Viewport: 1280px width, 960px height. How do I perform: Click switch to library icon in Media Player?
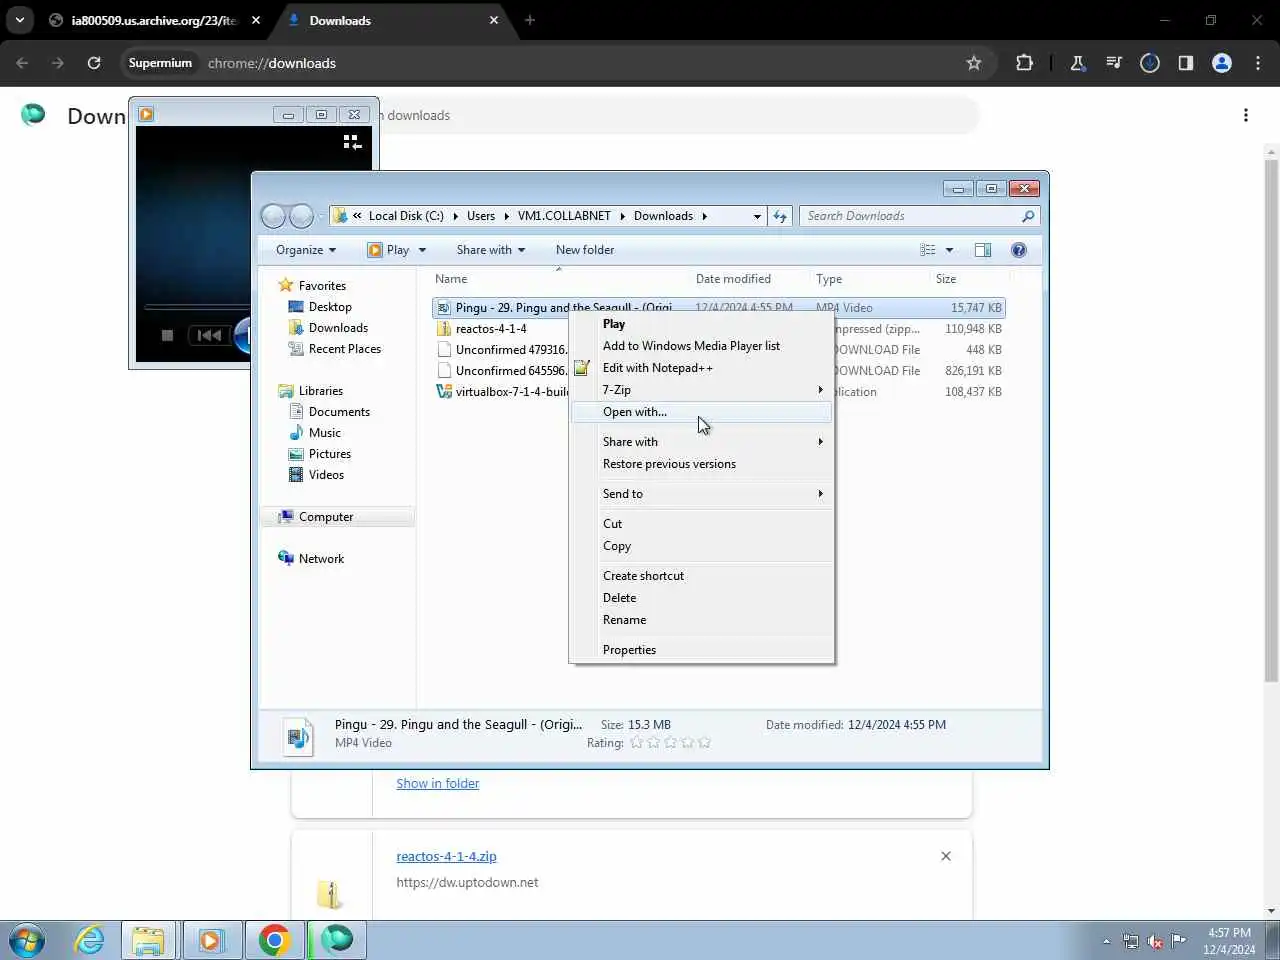(352, 142)
